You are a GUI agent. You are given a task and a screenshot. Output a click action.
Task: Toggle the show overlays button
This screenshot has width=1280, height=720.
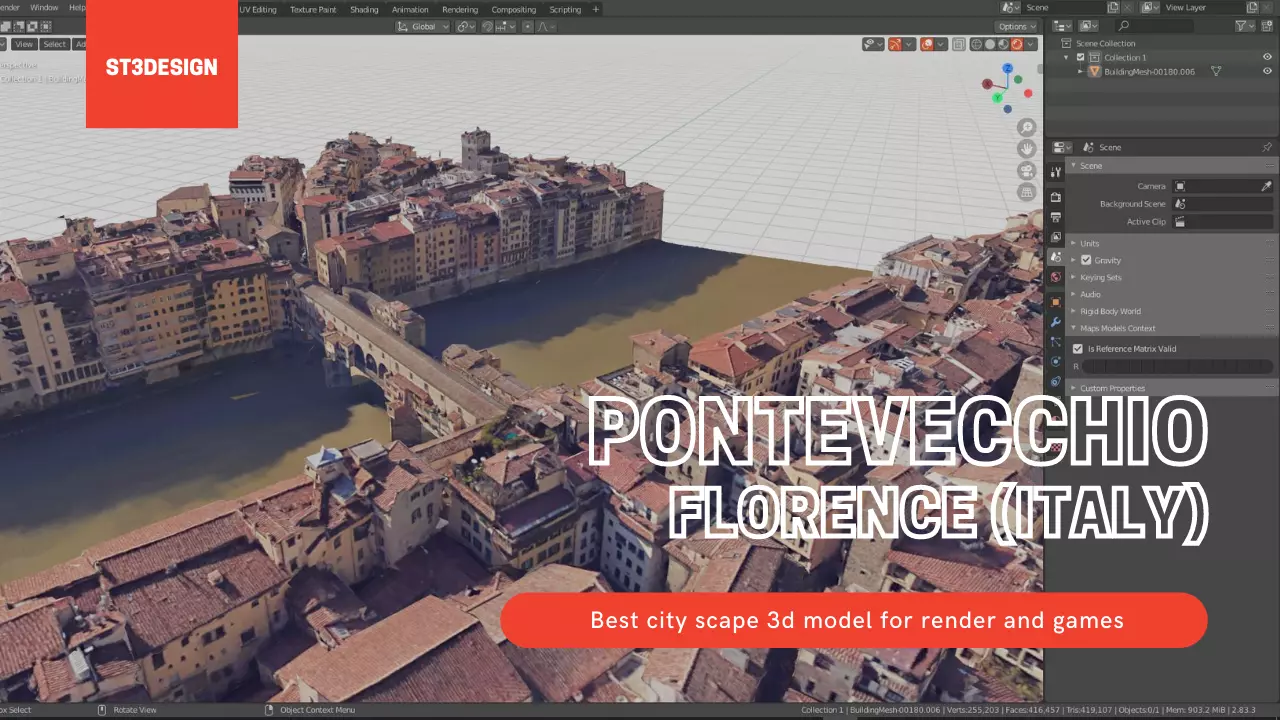coord(927,44)
